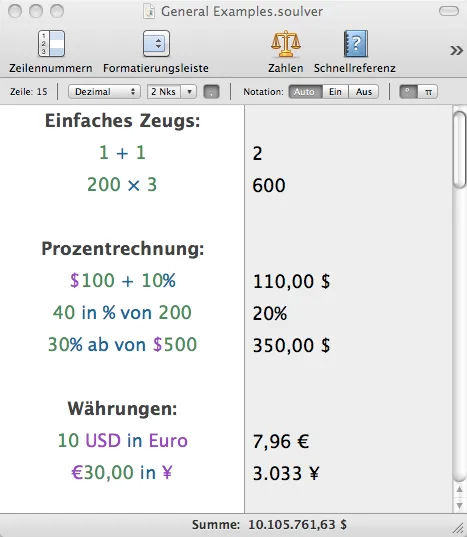Click the vertical scrollbar thumb
This screenshot has width=467, height=537.
click(459, 149)
